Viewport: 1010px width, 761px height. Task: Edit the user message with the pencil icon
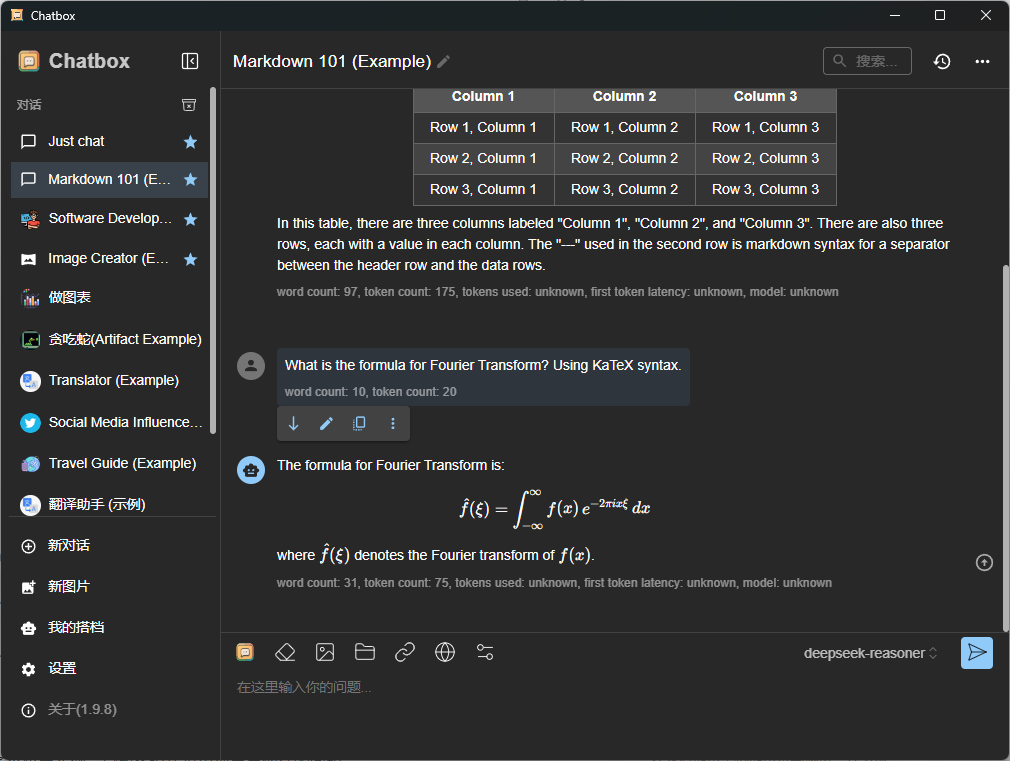(326, 423)
